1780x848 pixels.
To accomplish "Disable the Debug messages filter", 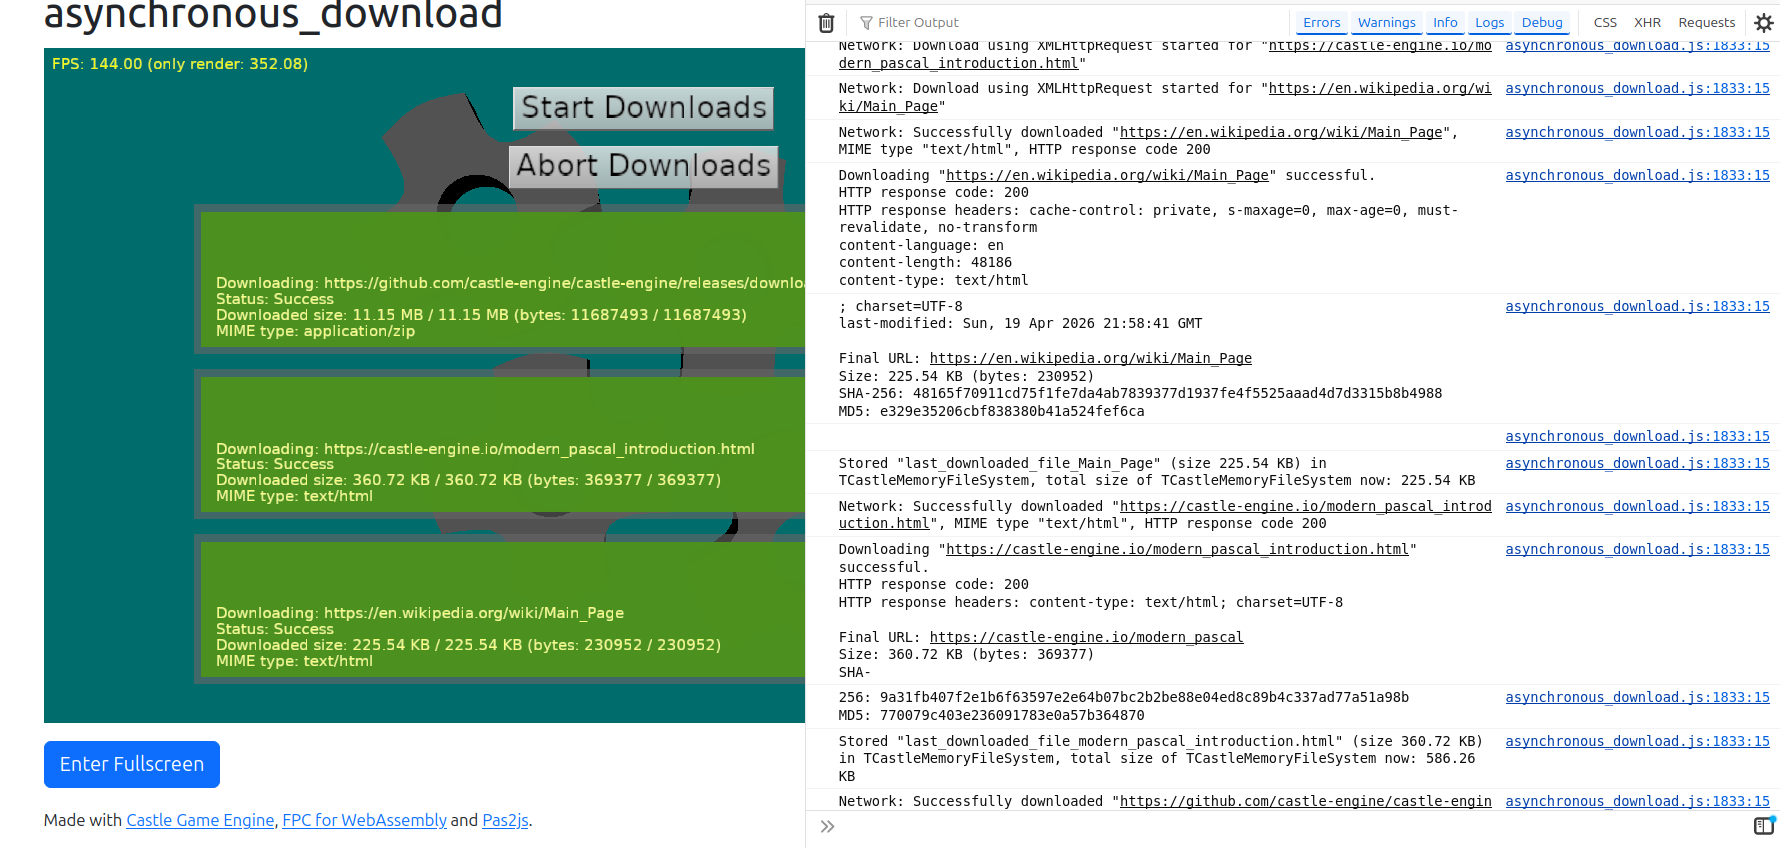I will (x=1541, y=23).
